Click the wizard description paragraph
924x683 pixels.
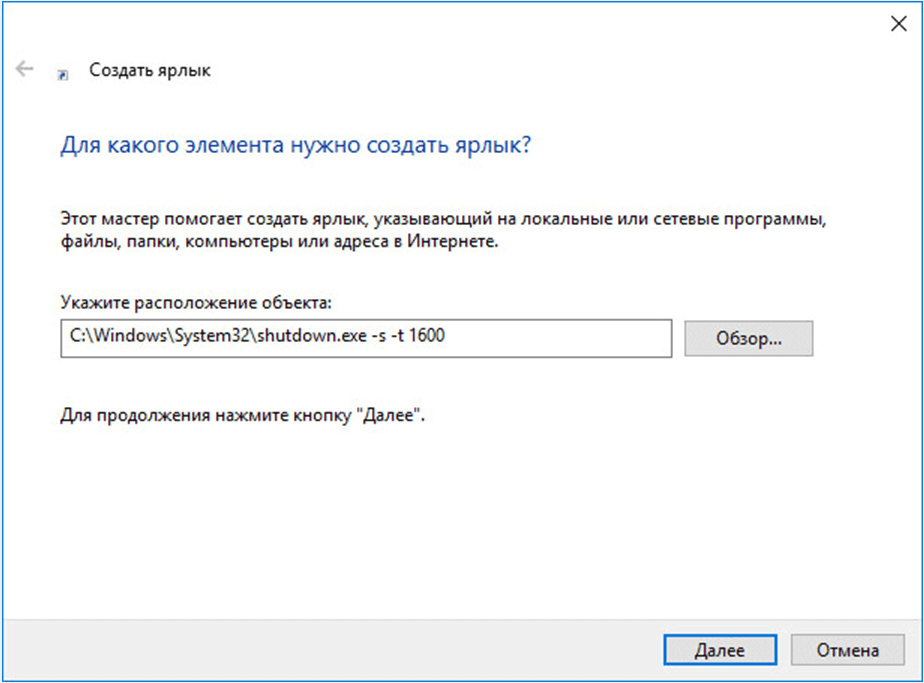[444, 230]
